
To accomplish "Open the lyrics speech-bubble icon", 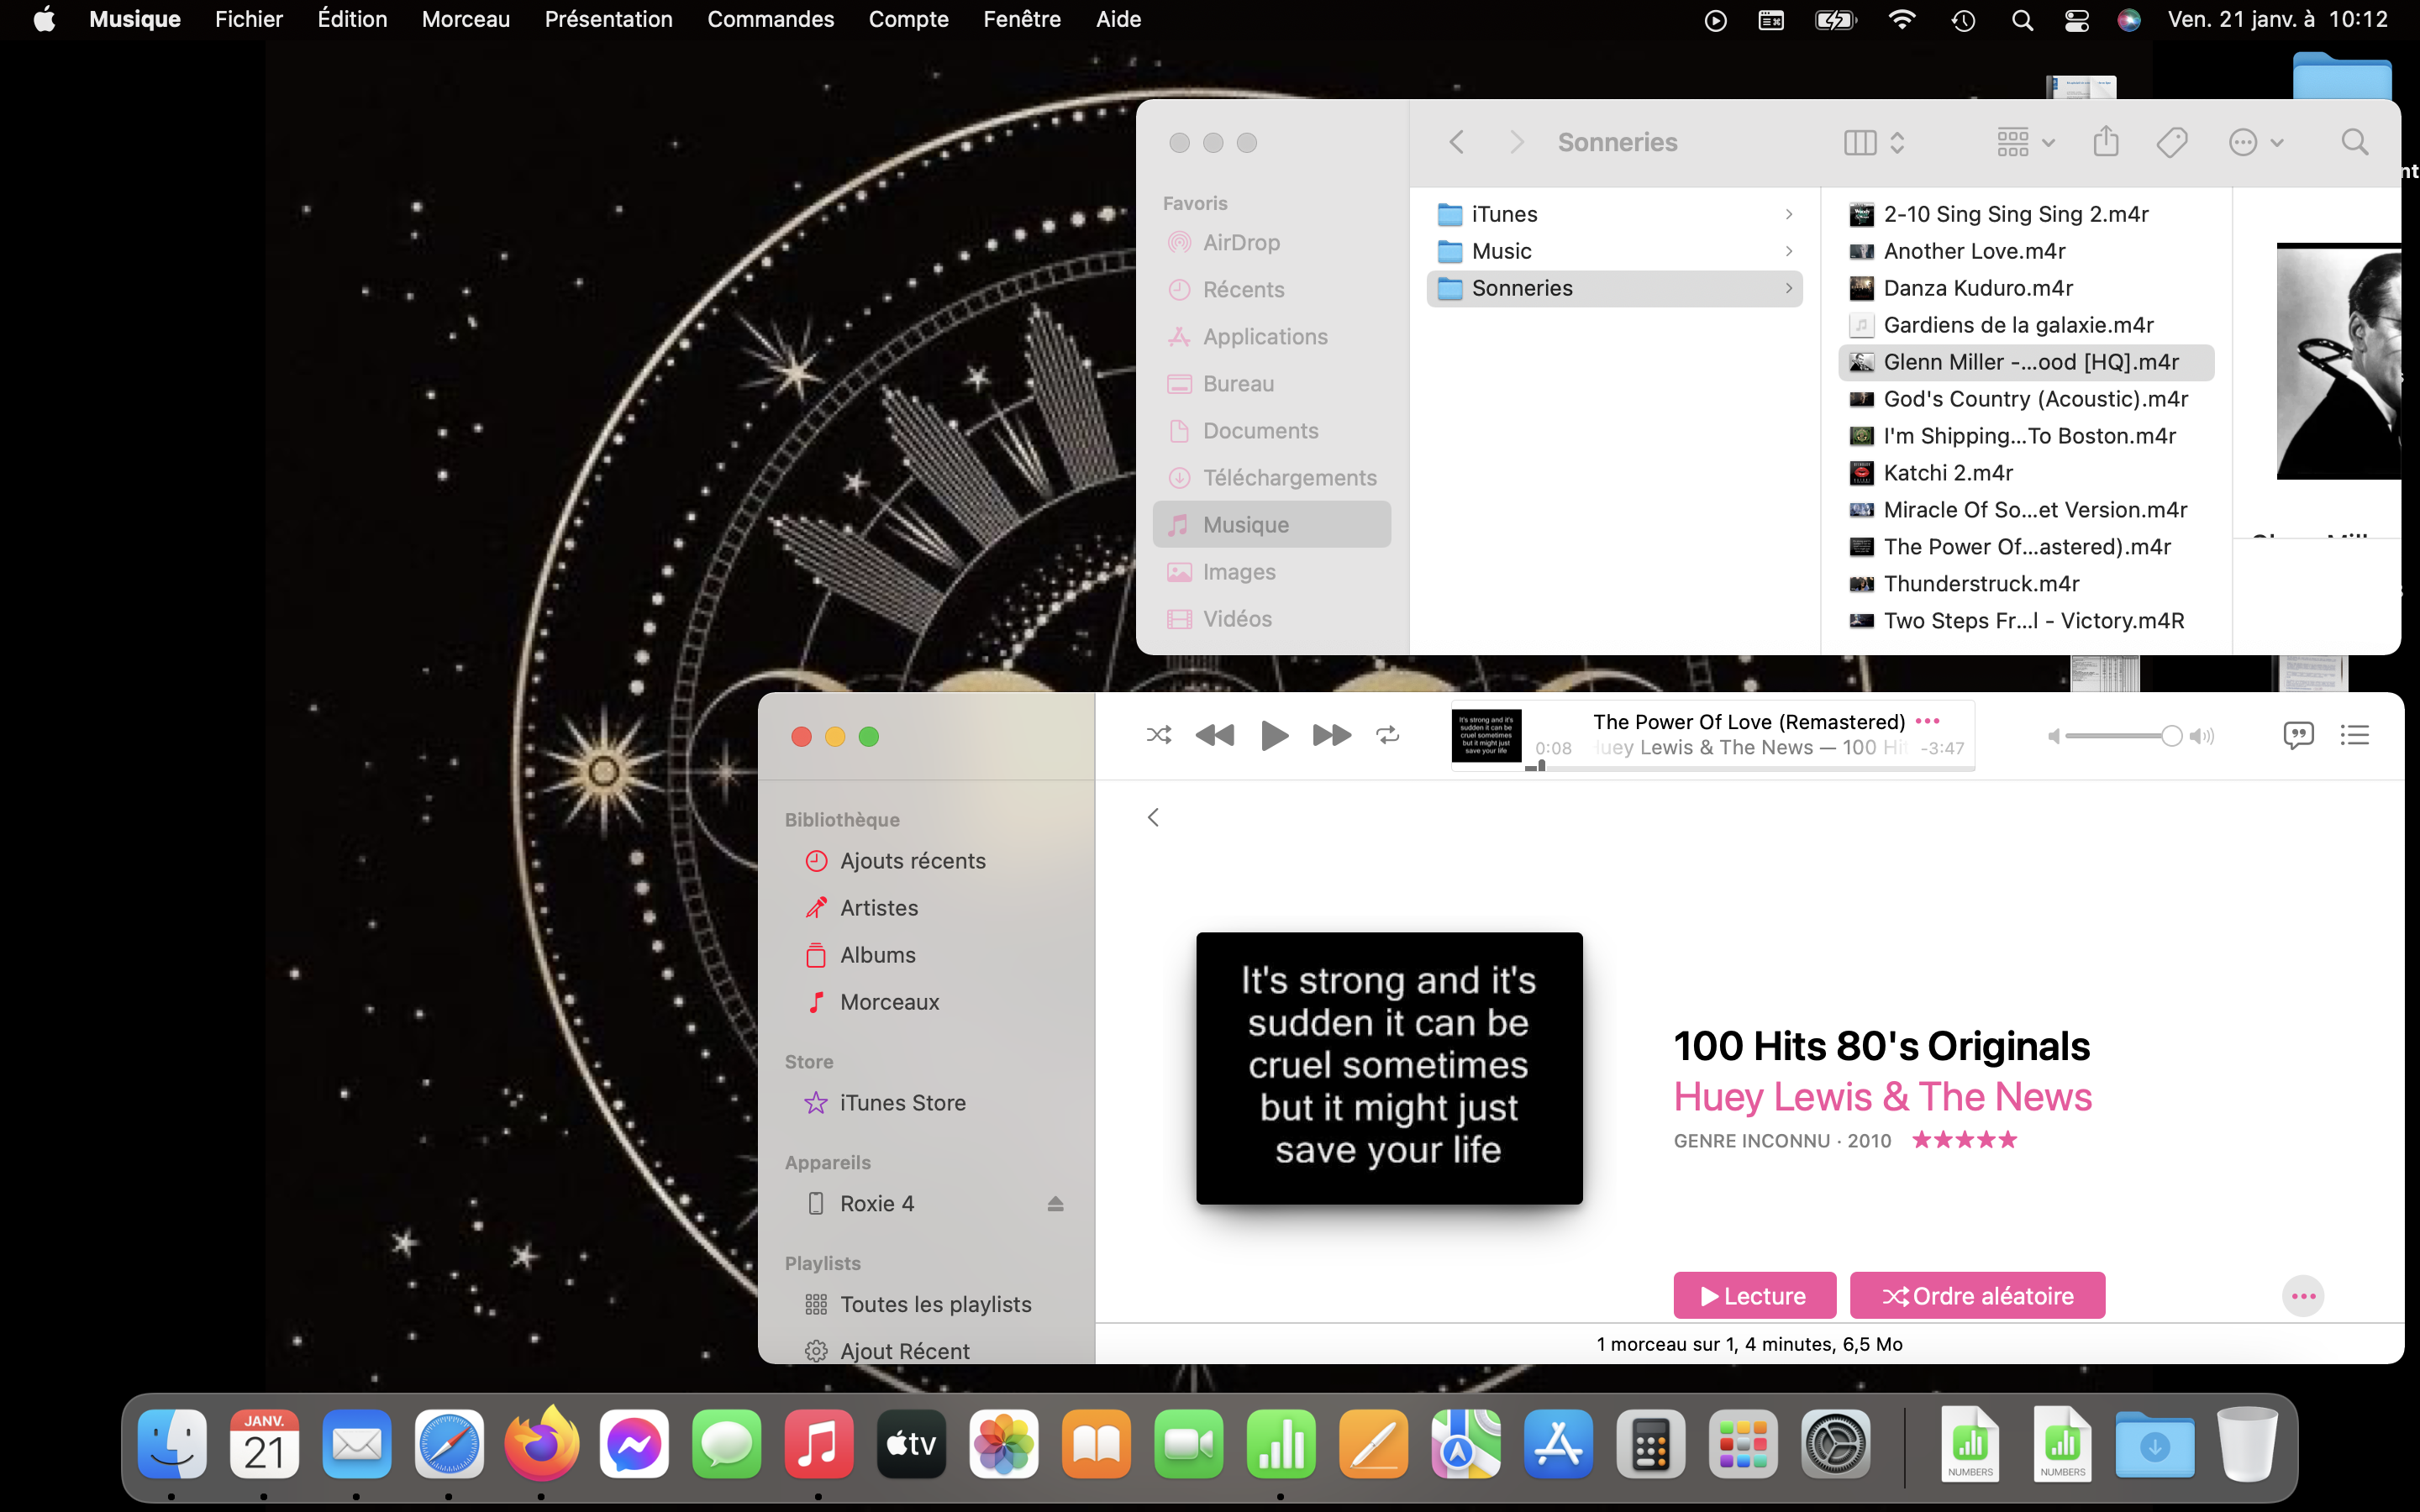I will tap(2298, 736).
